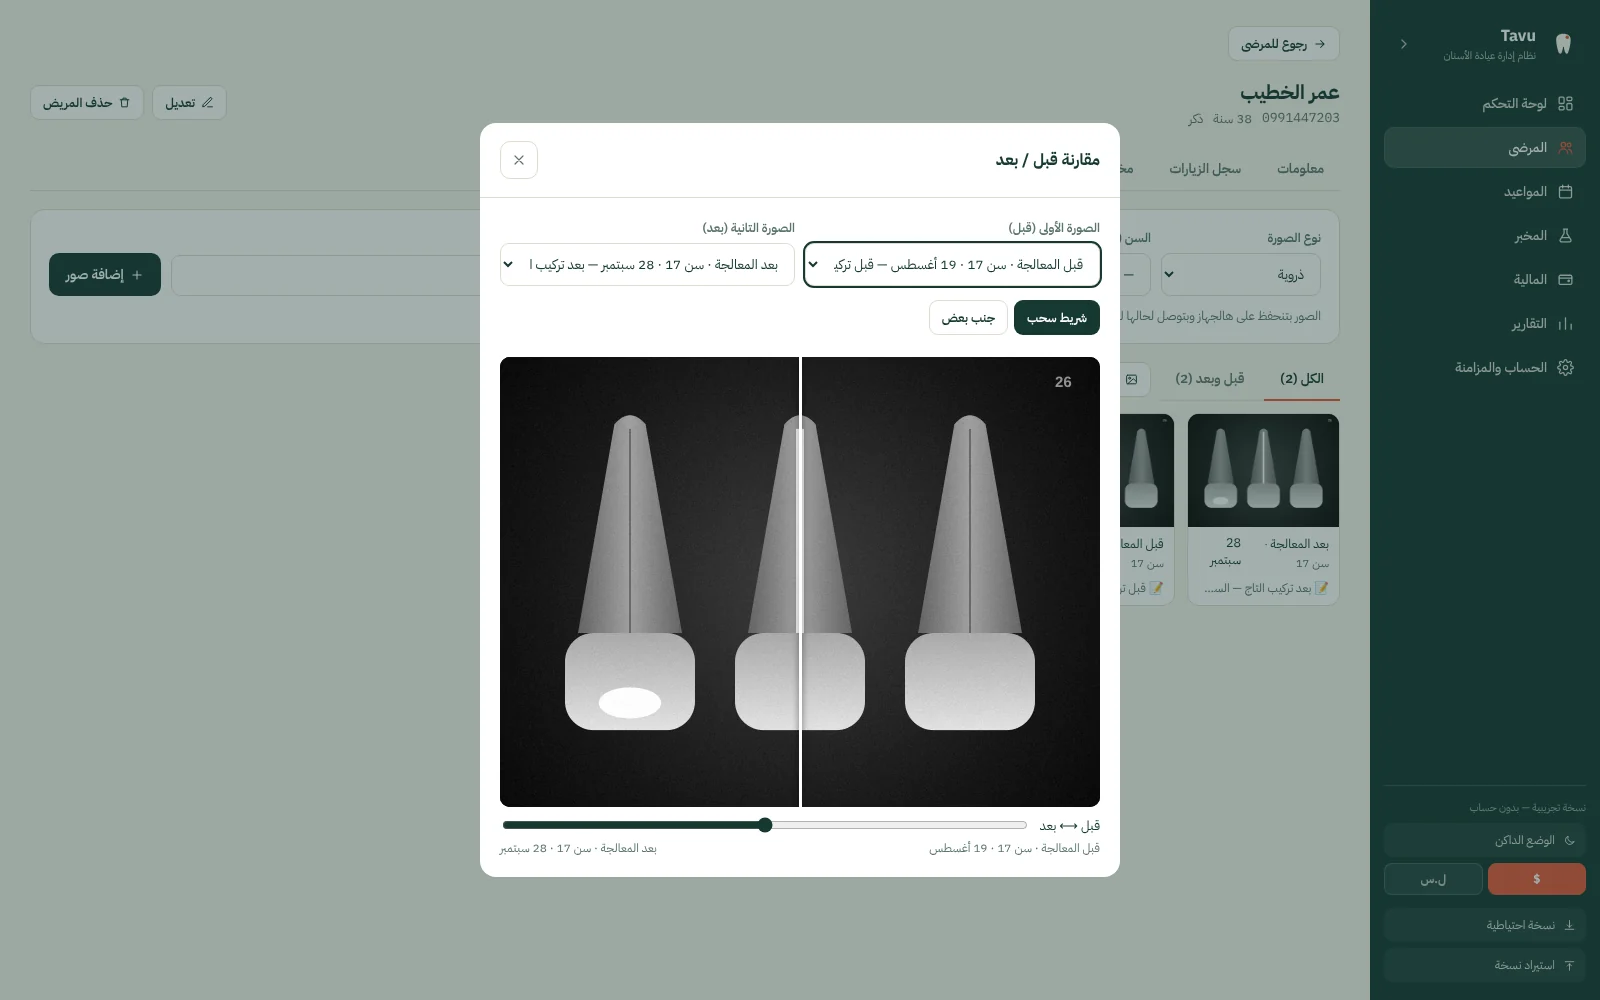Click the reports bar-chart icon
Image resolution: width=1600 pixels, height=1000 pixels.
1566,323
